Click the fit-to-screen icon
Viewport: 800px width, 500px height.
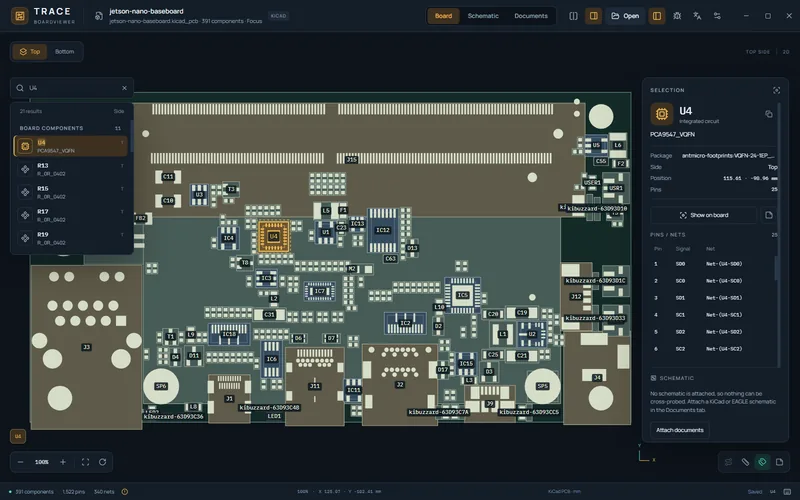tap(85, 462)
